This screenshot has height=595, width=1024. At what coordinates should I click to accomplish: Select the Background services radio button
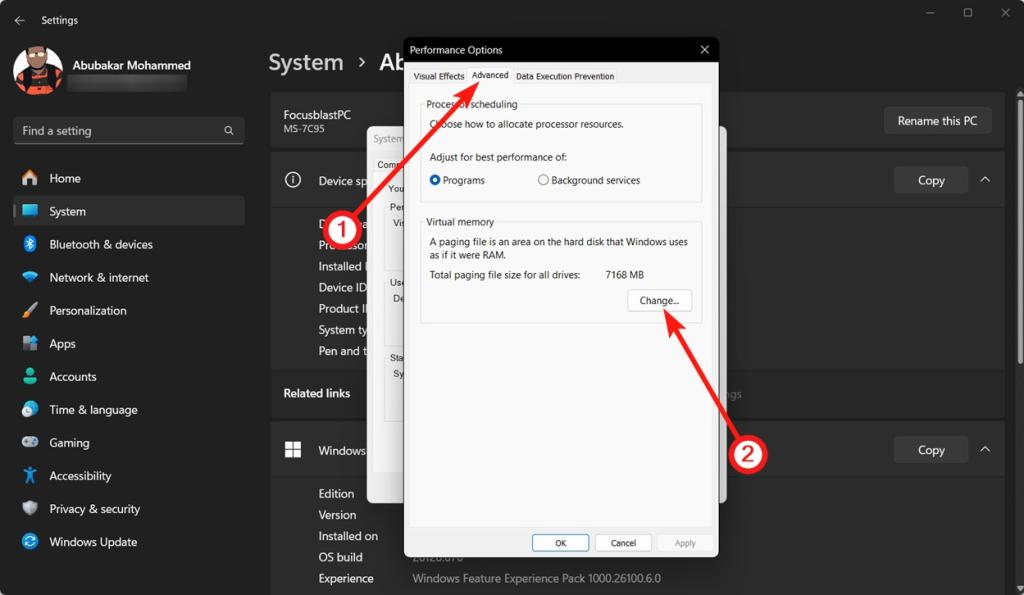tap(543, 180)
